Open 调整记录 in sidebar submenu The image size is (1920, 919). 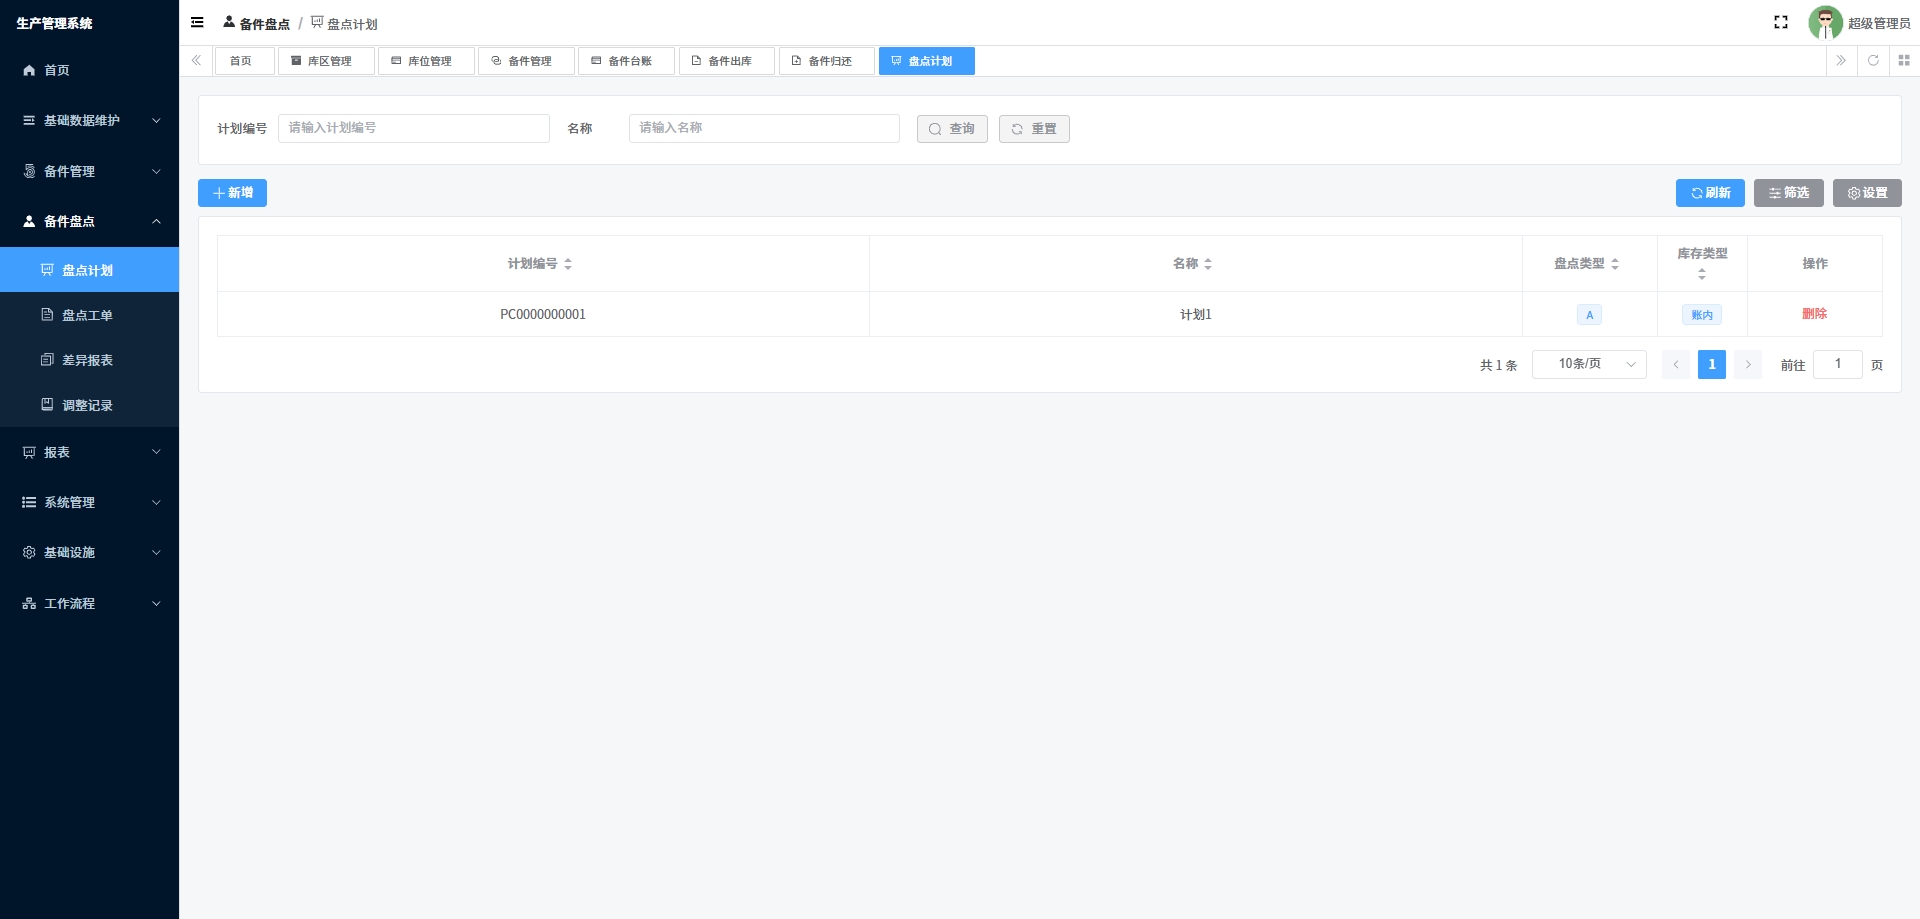click(x=89, y=405)
